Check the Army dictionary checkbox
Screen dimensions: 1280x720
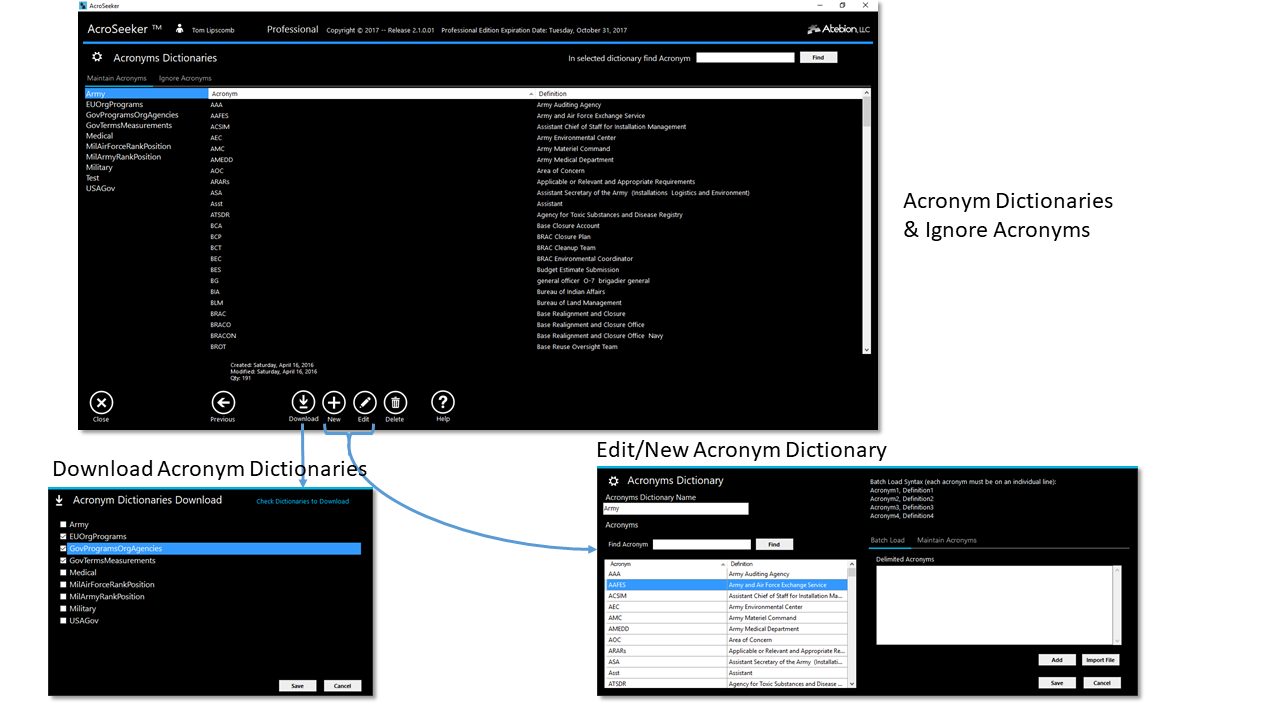click(x=64, y=525)
